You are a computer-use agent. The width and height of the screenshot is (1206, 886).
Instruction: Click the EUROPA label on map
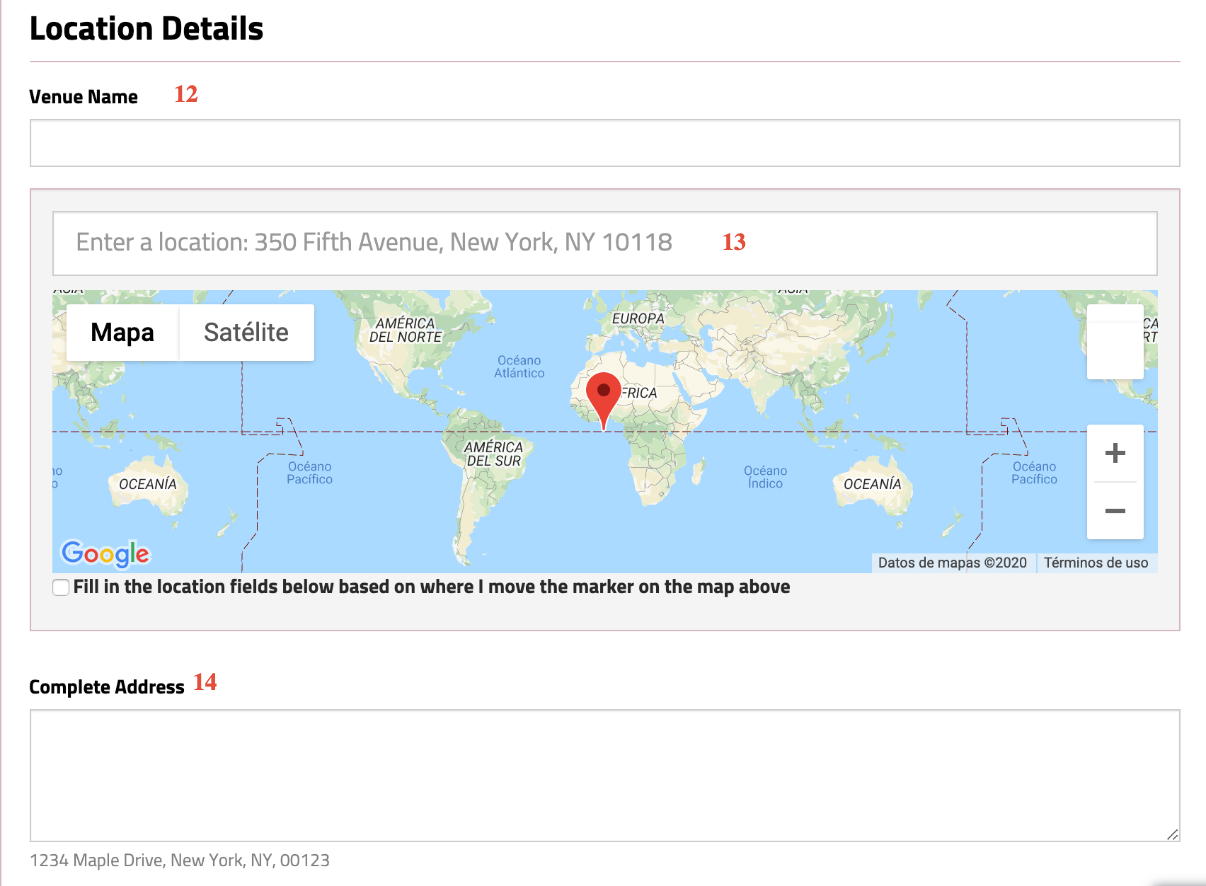(x=637, y=318)
